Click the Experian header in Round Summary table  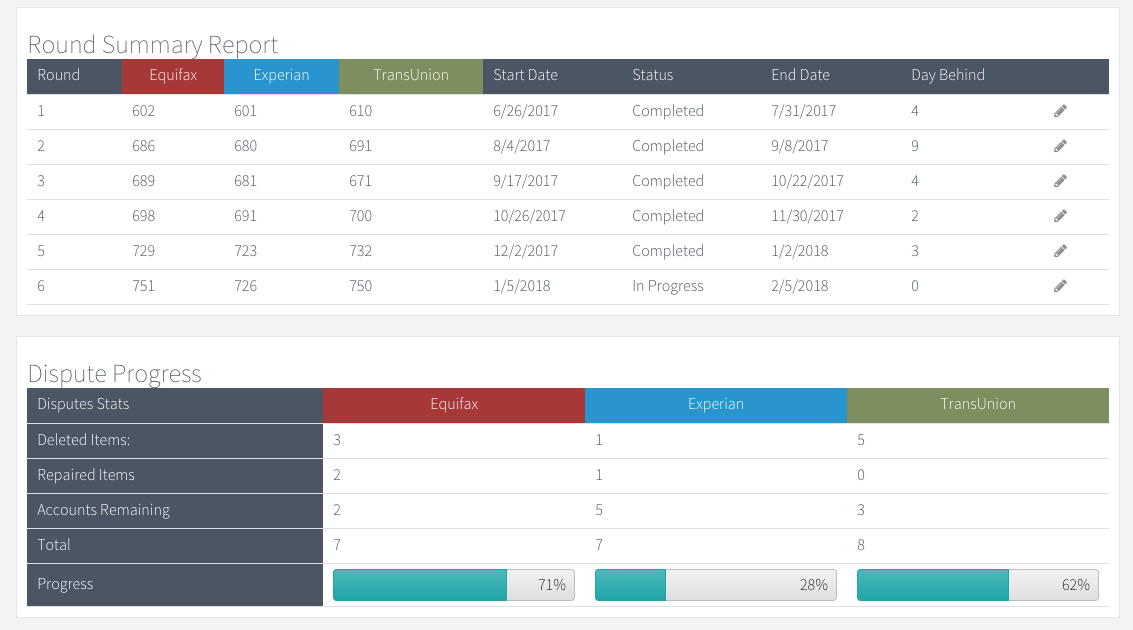pos(281,76)
